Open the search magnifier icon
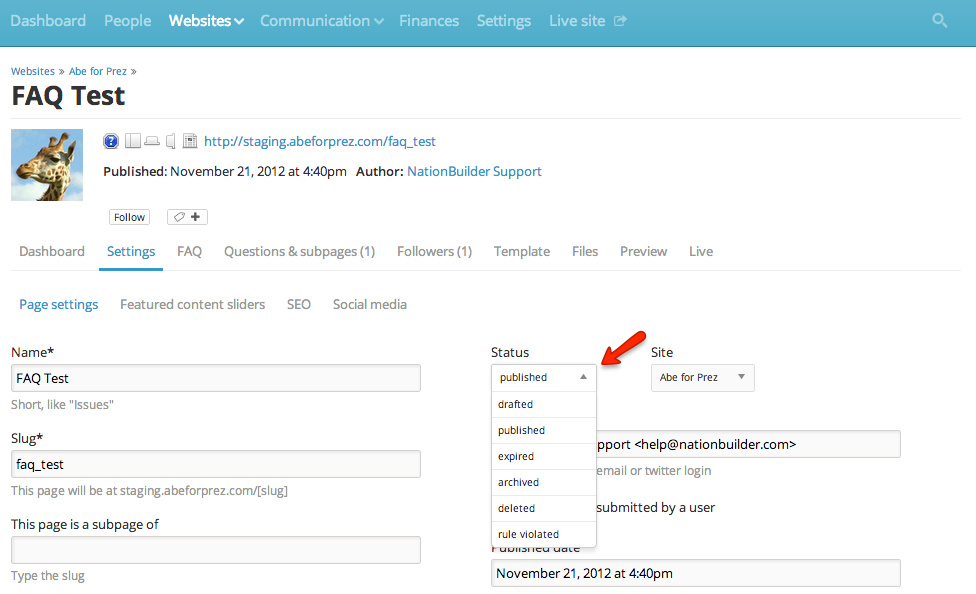976x594 pixels. [939, 21]
